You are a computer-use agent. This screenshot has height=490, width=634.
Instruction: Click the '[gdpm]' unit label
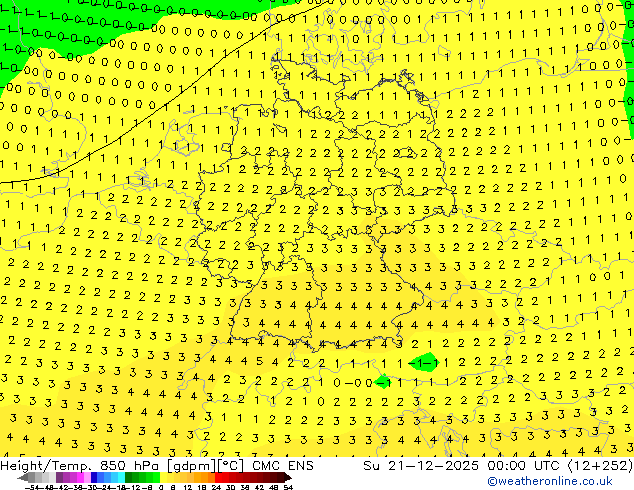(x=192, y=466)
